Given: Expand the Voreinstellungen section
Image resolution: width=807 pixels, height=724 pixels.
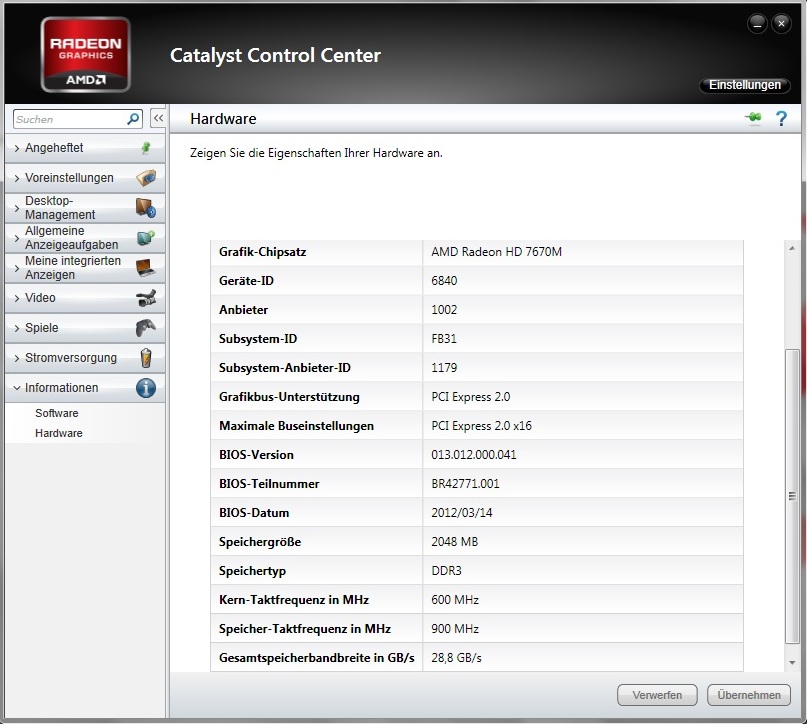Looking at the screenshot, I should pyautogui.click(x=85, y=178).
